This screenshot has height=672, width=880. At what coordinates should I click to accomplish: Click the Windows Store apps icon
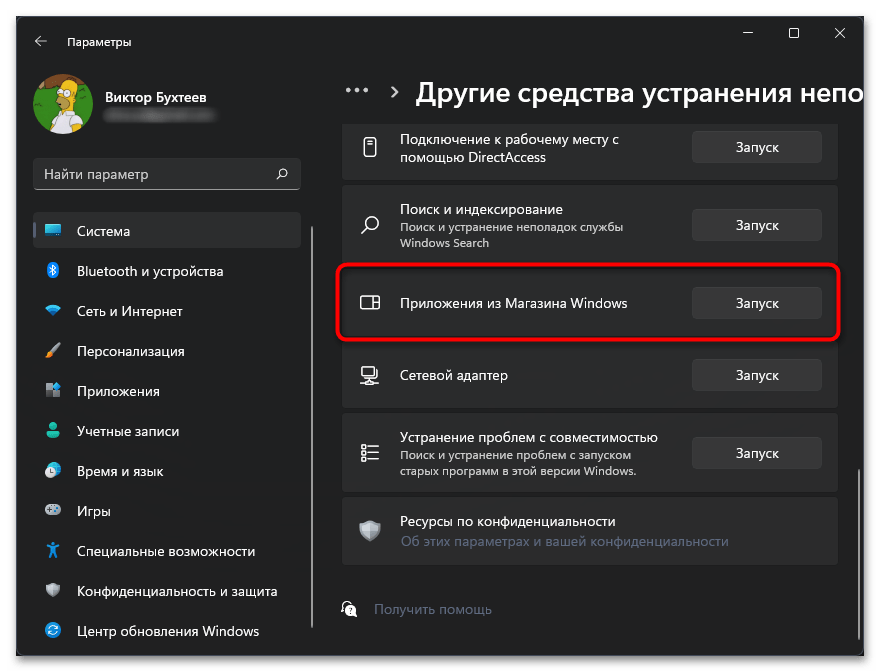tap(370, 303)
